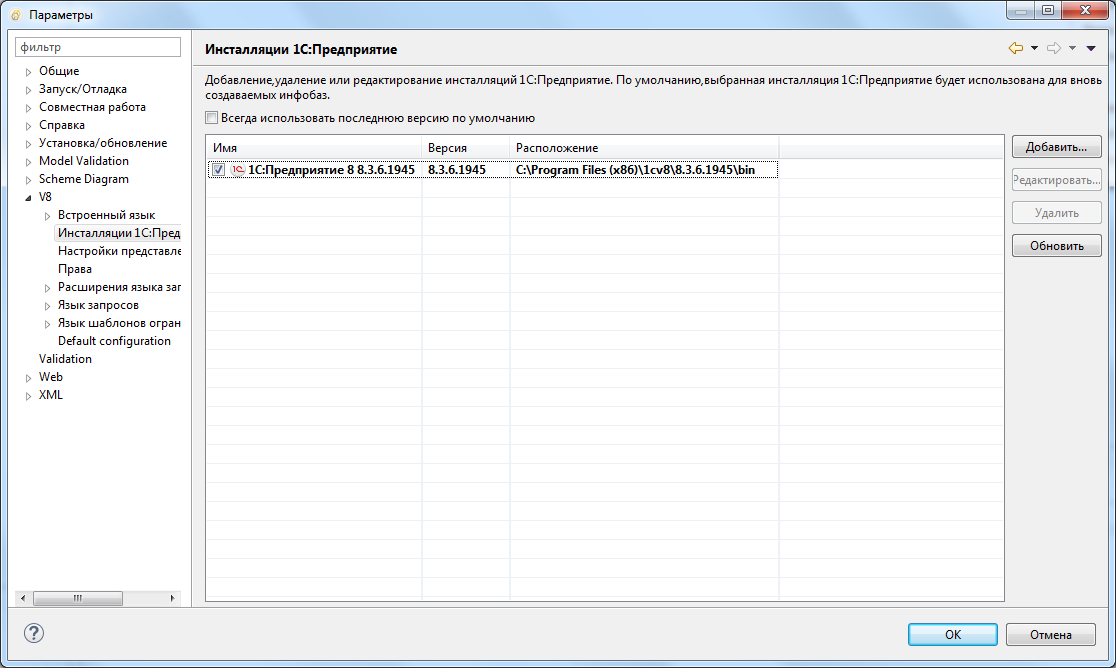Image resolution: width=1116 pixels, height=668 pixels.
Task: Expand the Язык шаблонов node
Action: pos(48,324)
